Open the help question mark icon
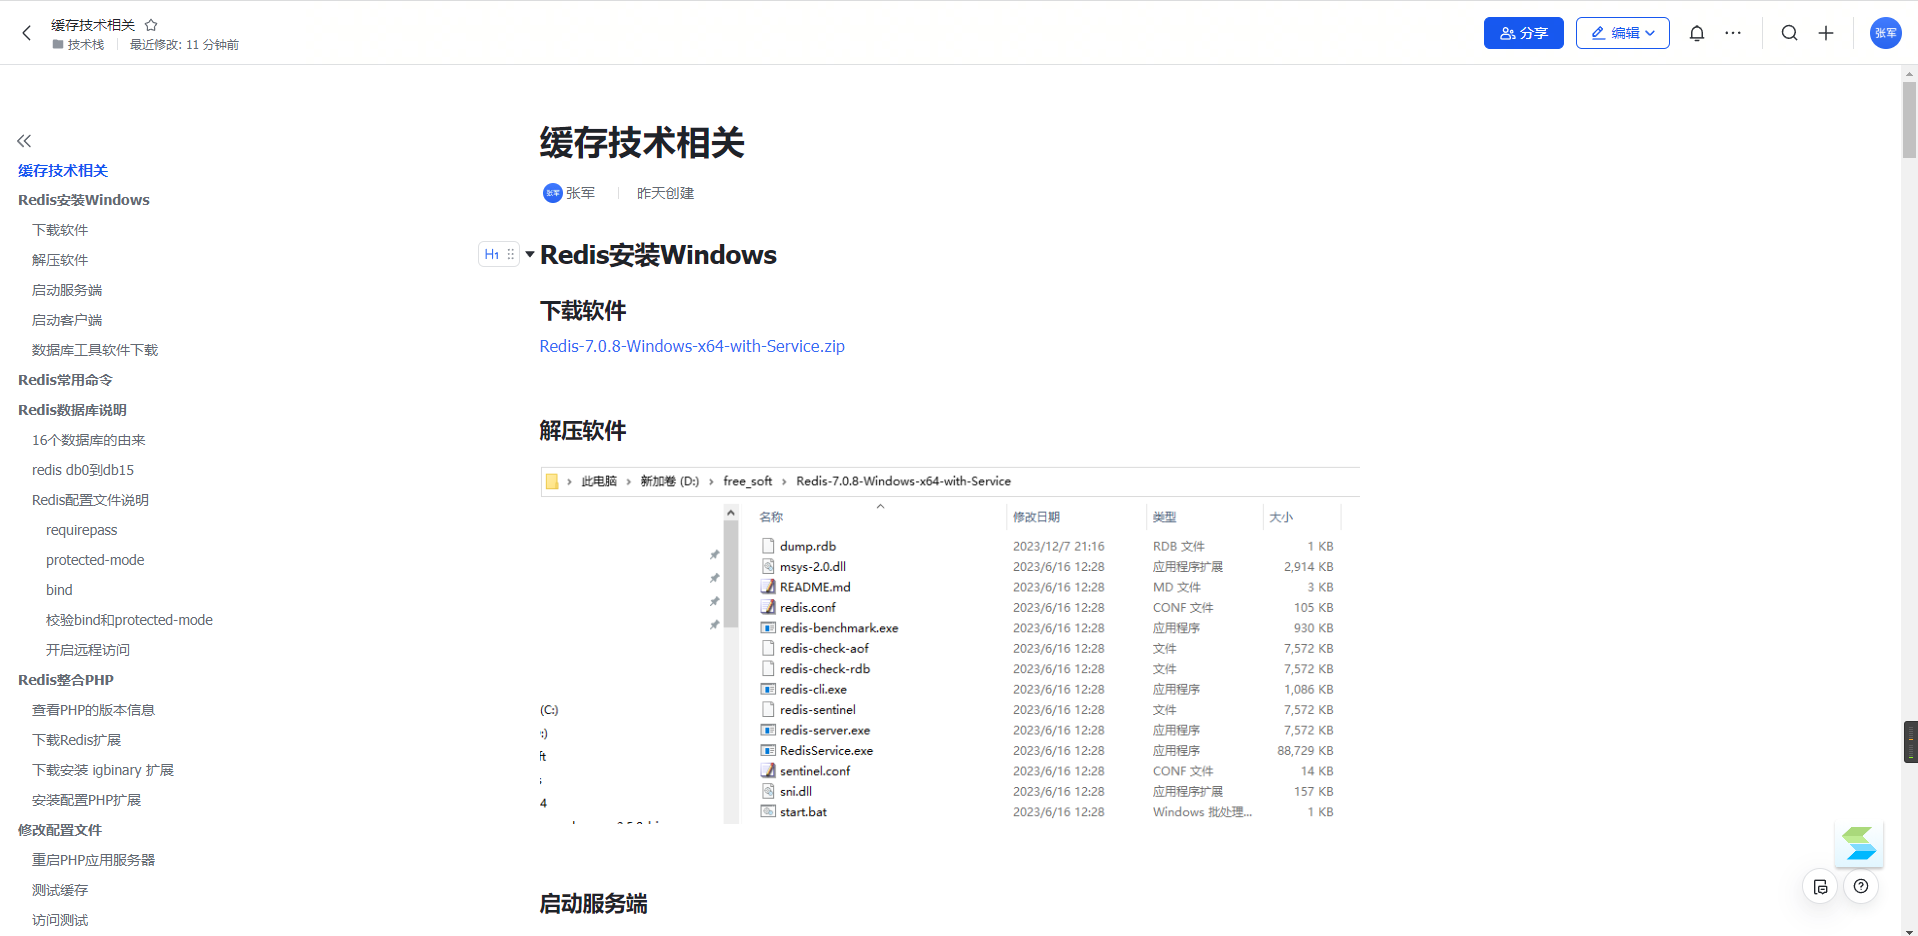 [x=1860, y=886]
